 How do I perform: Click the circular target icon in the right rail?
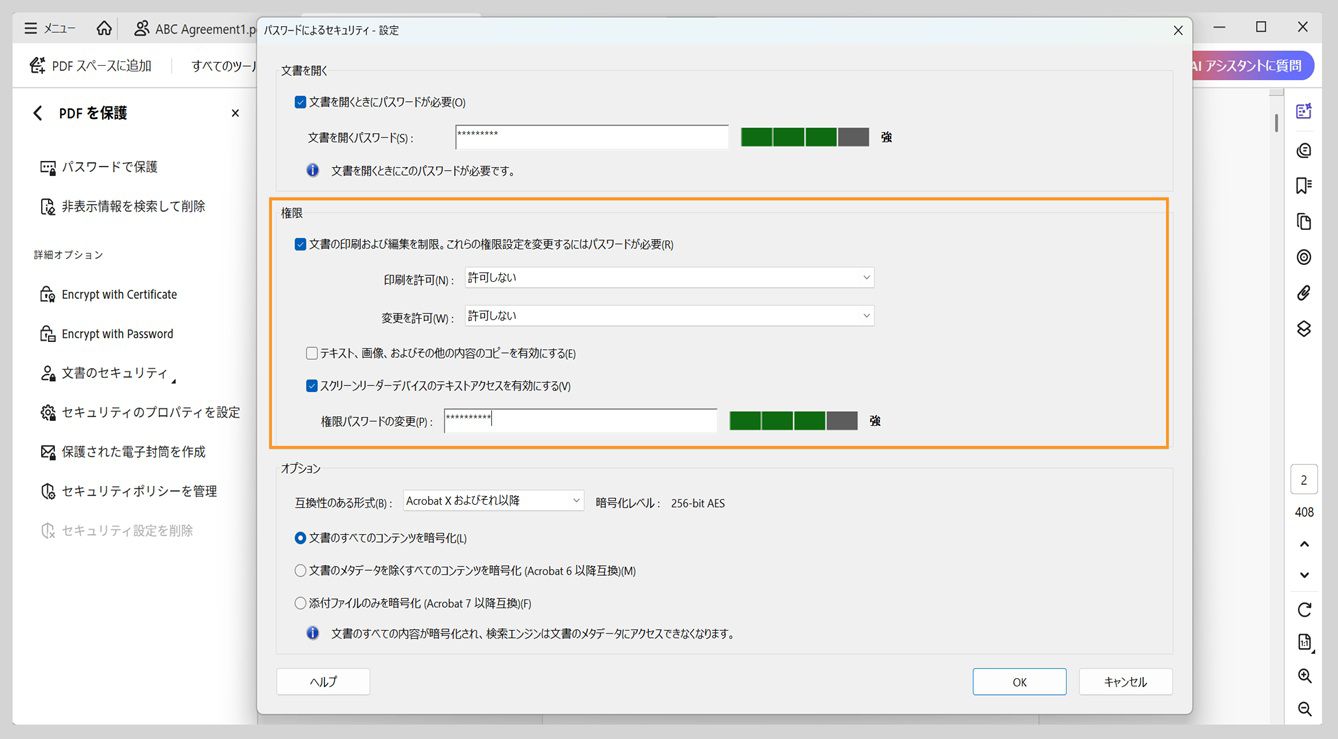[1303, 257]
